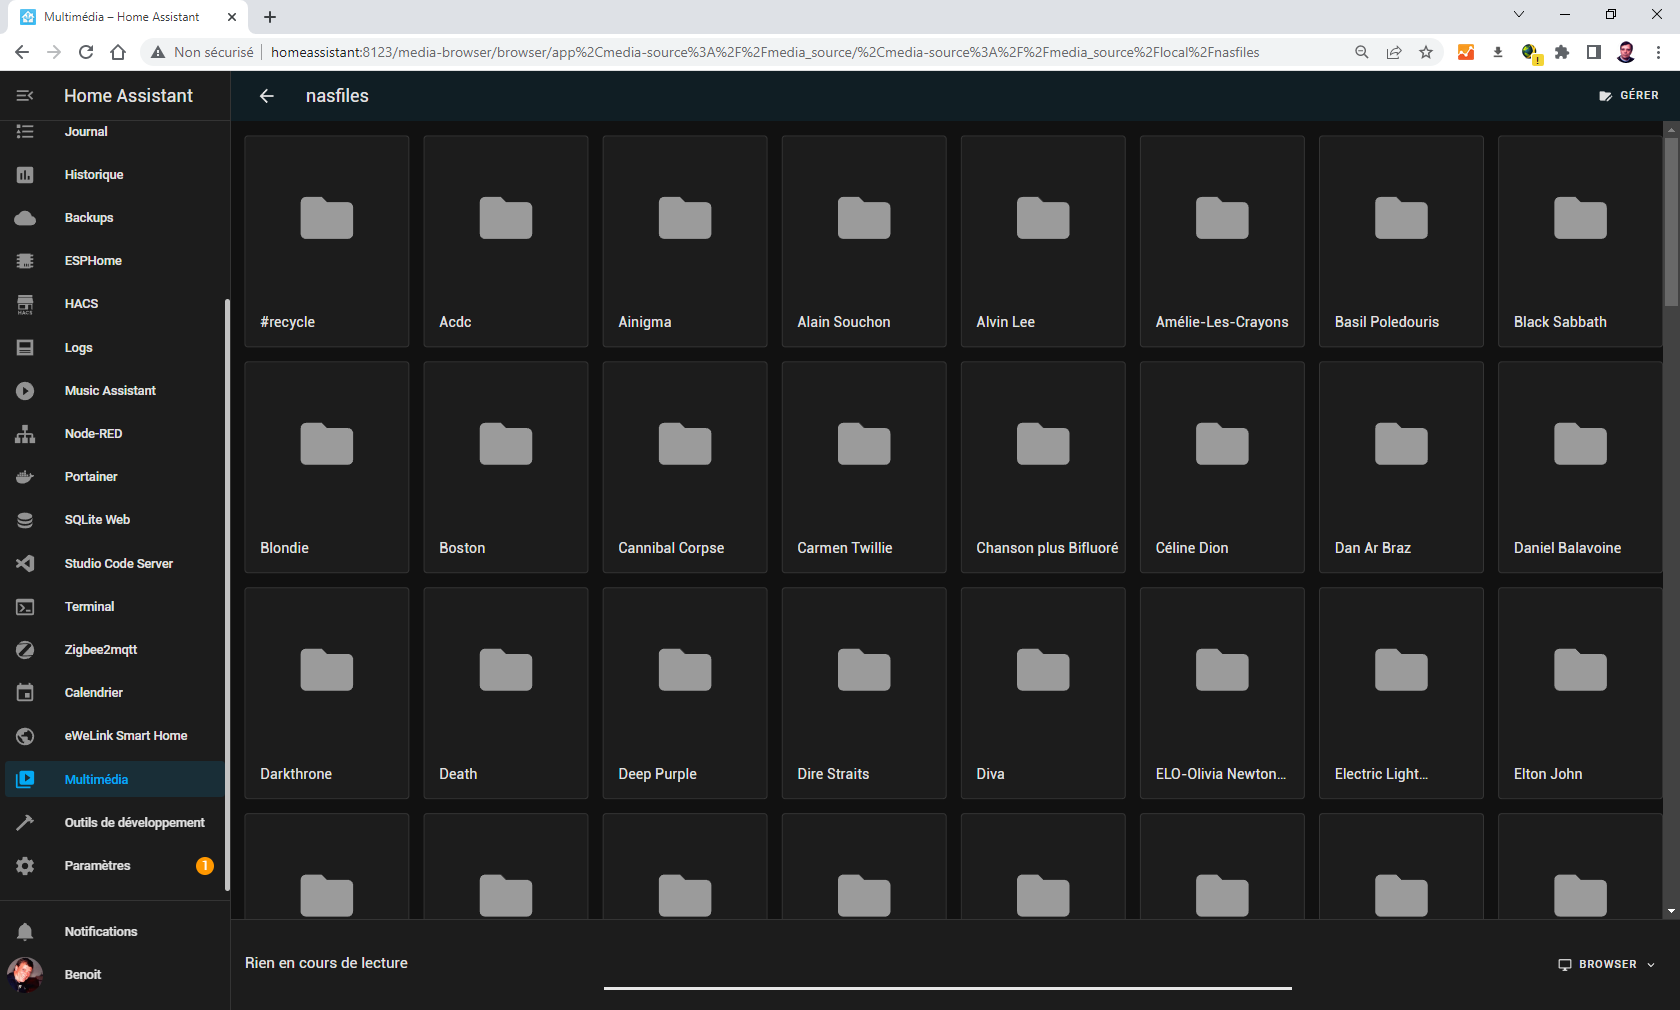Open the Cannibal Corpse folder
Screen dimensions: 1680x1010
tap(685, 467)
